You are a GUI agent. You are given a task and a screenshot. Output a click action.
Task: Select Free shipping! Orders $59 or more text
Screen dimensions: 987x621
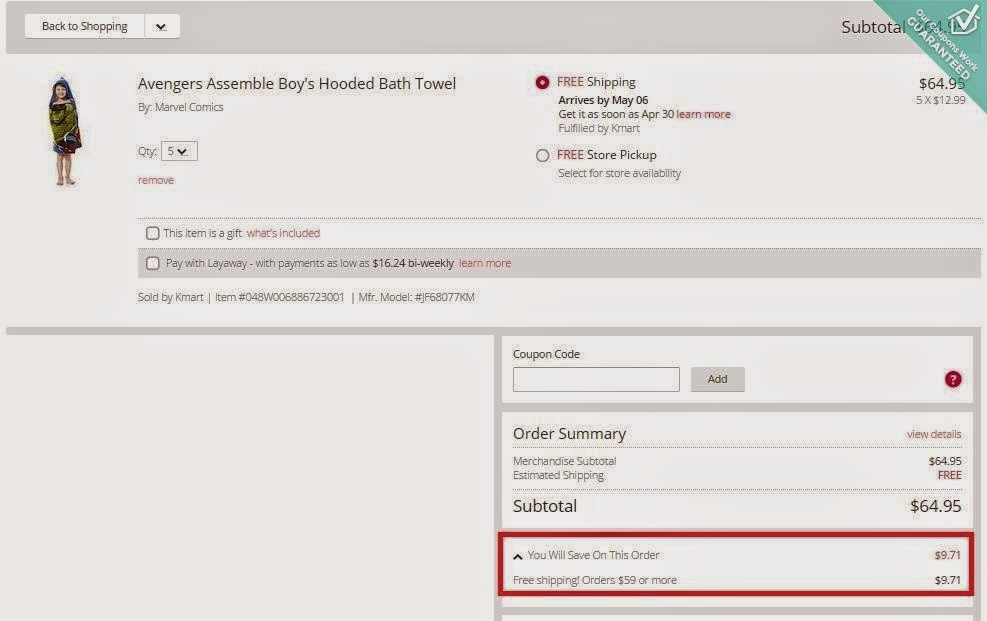(x=595, y=580)
